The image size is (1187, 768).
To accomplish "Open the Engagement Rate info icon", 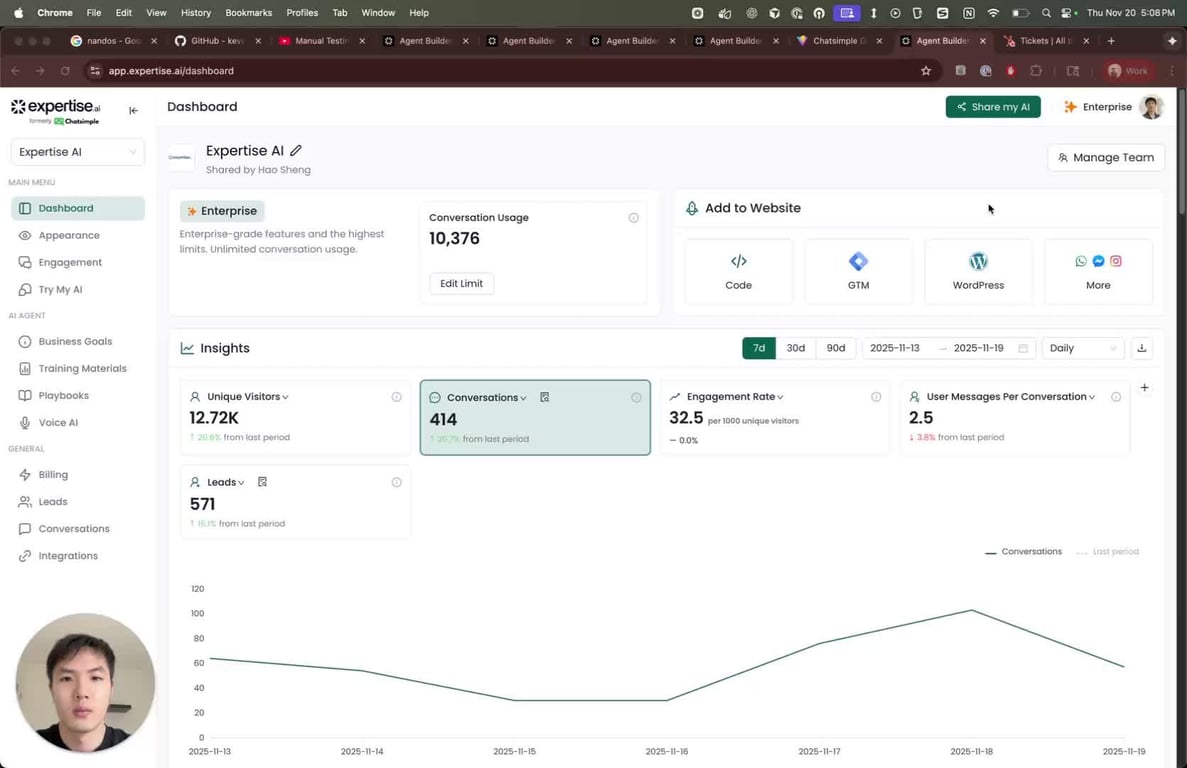I will (876, 396).
